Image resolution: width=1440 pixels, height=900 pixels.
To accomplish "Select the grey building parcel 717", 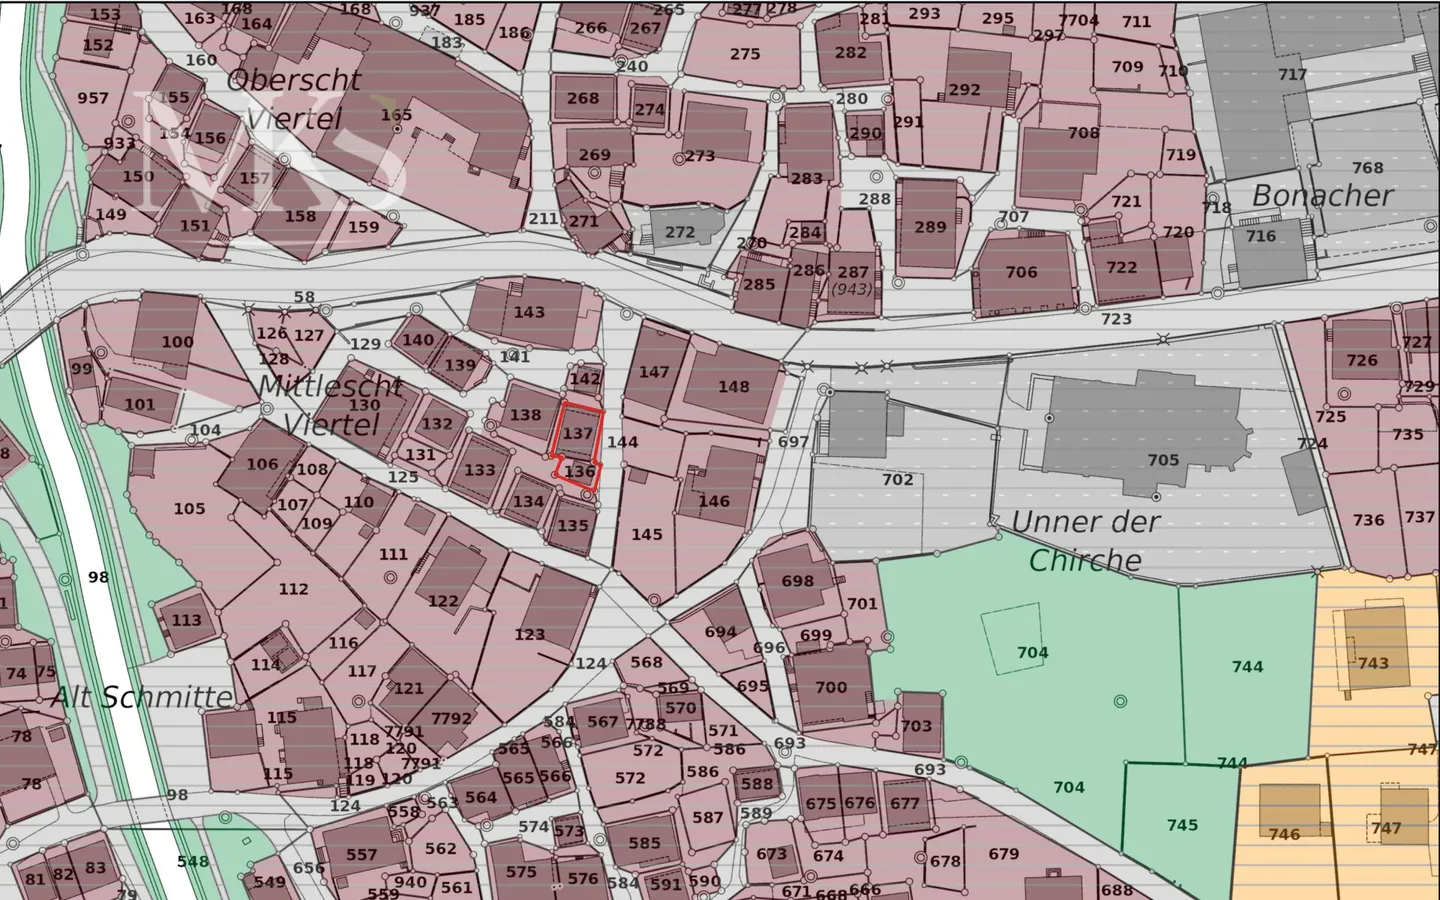I will [x=1291, y=74].
